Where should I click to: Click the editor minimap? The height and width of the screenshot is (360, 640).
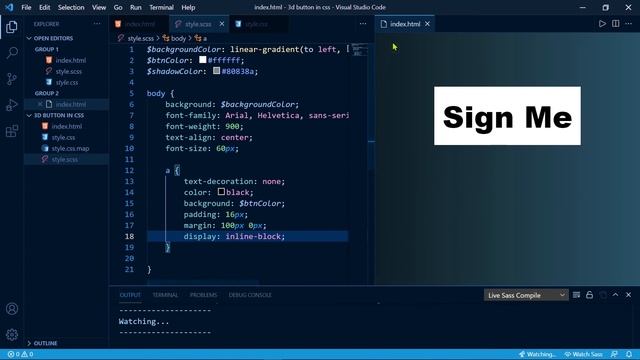360,50
